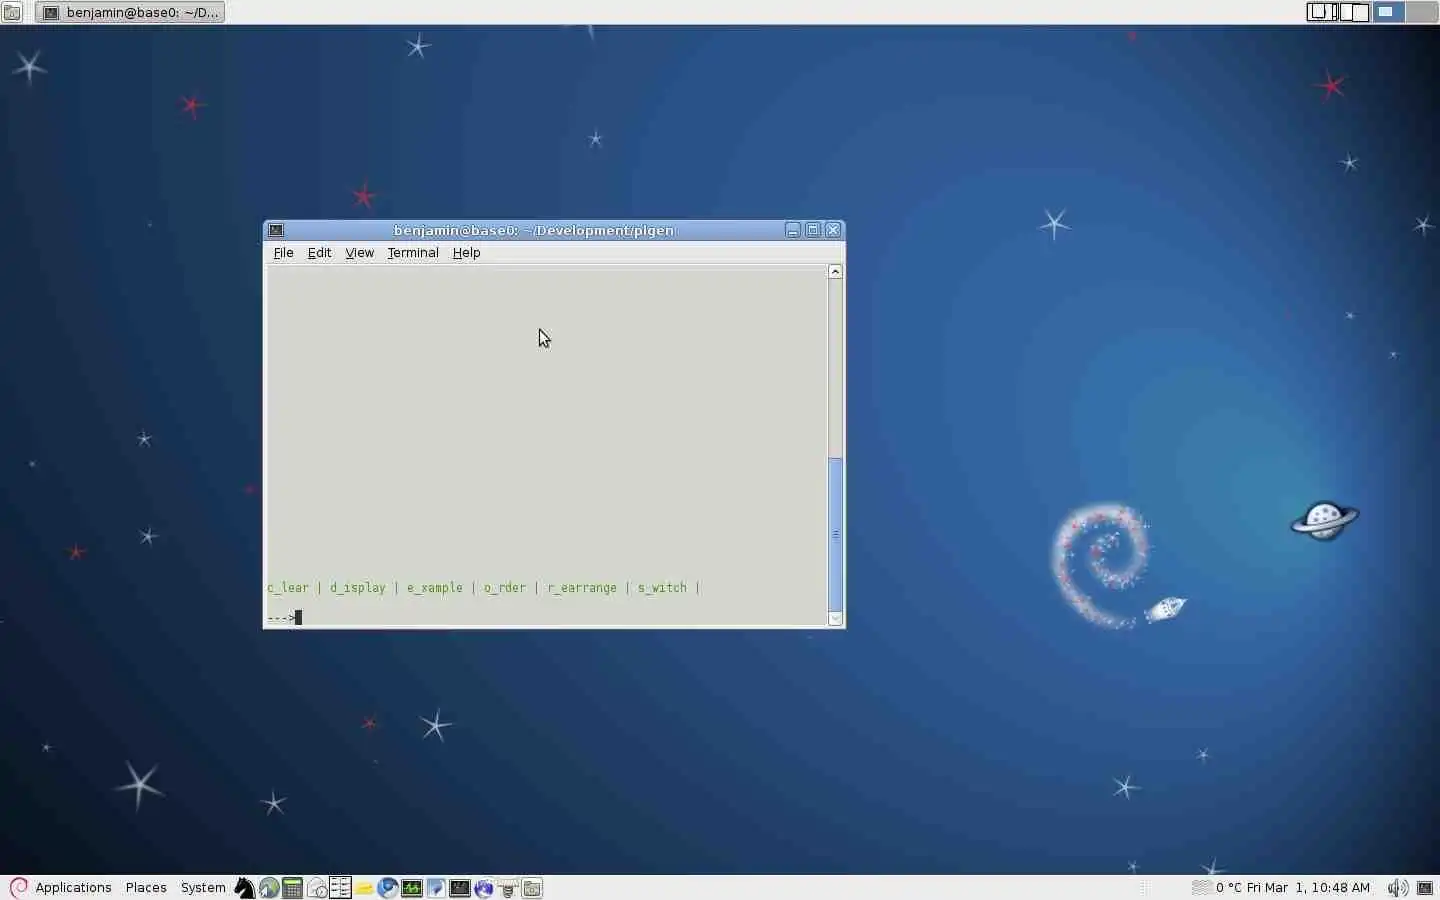Click the show desktop icon at top left
1440x900 pixels.
12,12
